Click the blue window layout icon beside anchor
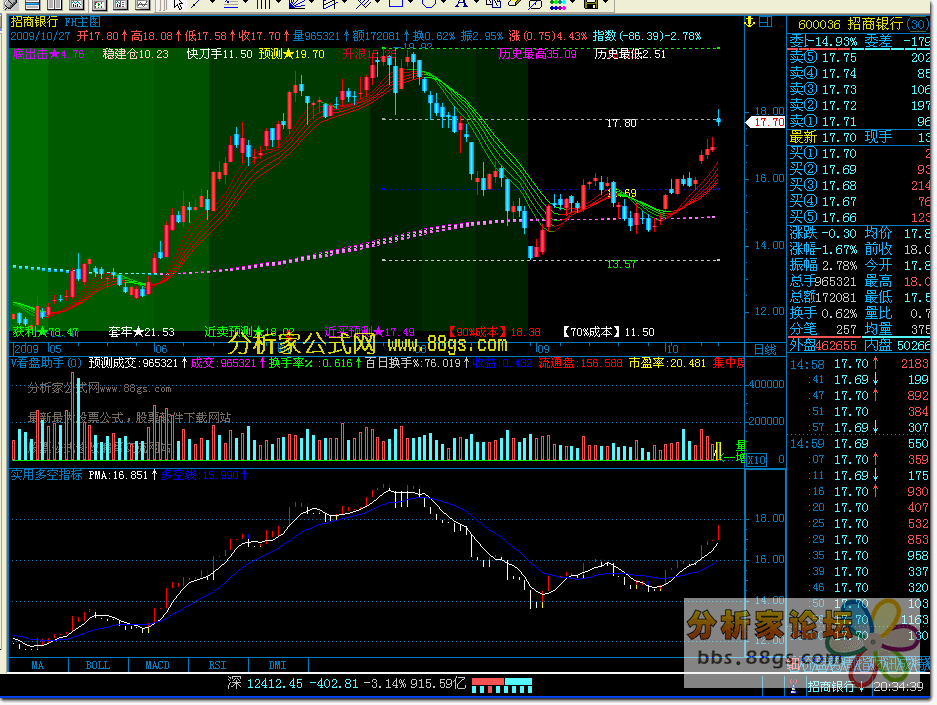This screenshot has height=705, width=937. [765, 22]
